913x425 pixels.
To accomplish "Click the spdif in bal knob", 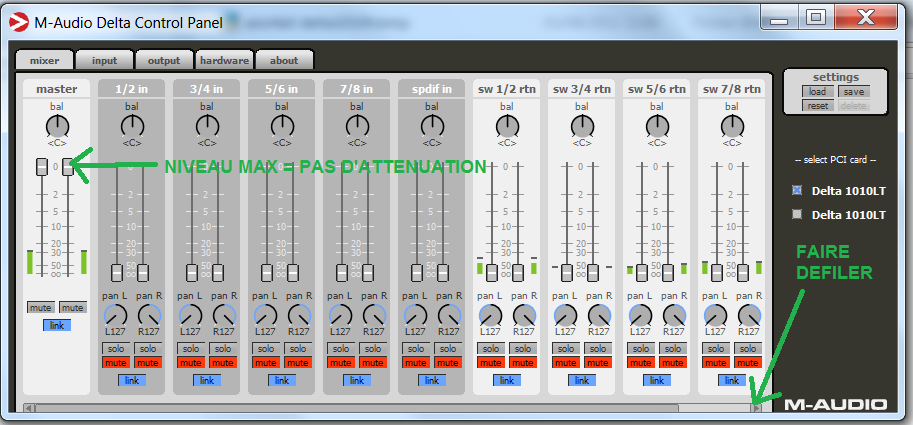I will click(x=432, y=126).
